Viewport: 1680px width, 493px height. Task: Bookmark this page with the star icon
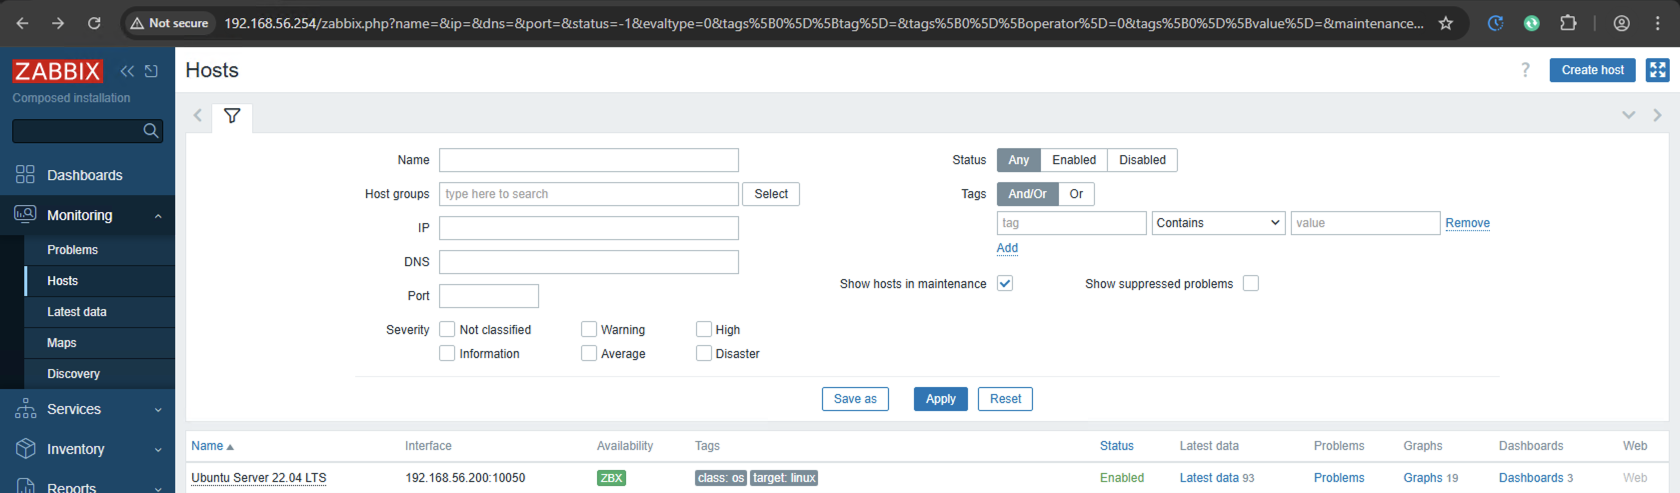coord(1445,23)
